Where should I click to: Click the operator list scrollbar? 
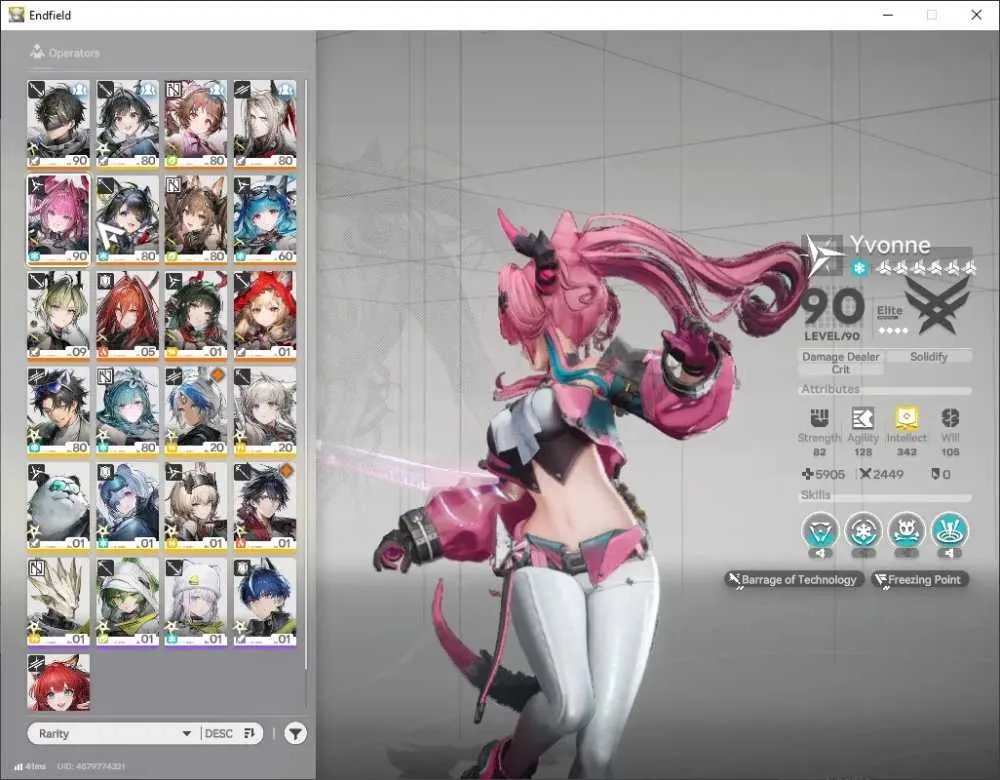tap(307, 375)
